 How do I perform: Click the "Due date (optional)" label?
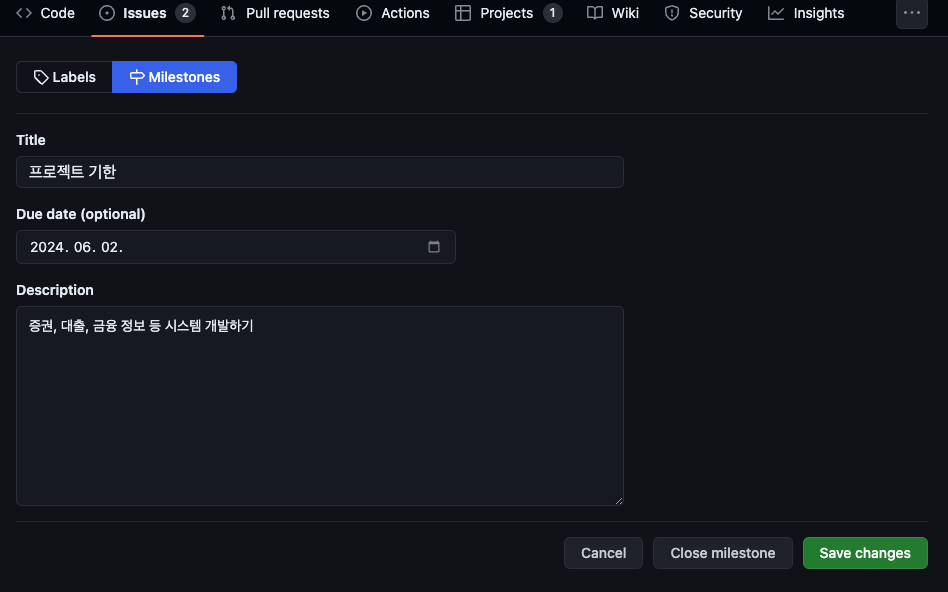click(81, 214)
